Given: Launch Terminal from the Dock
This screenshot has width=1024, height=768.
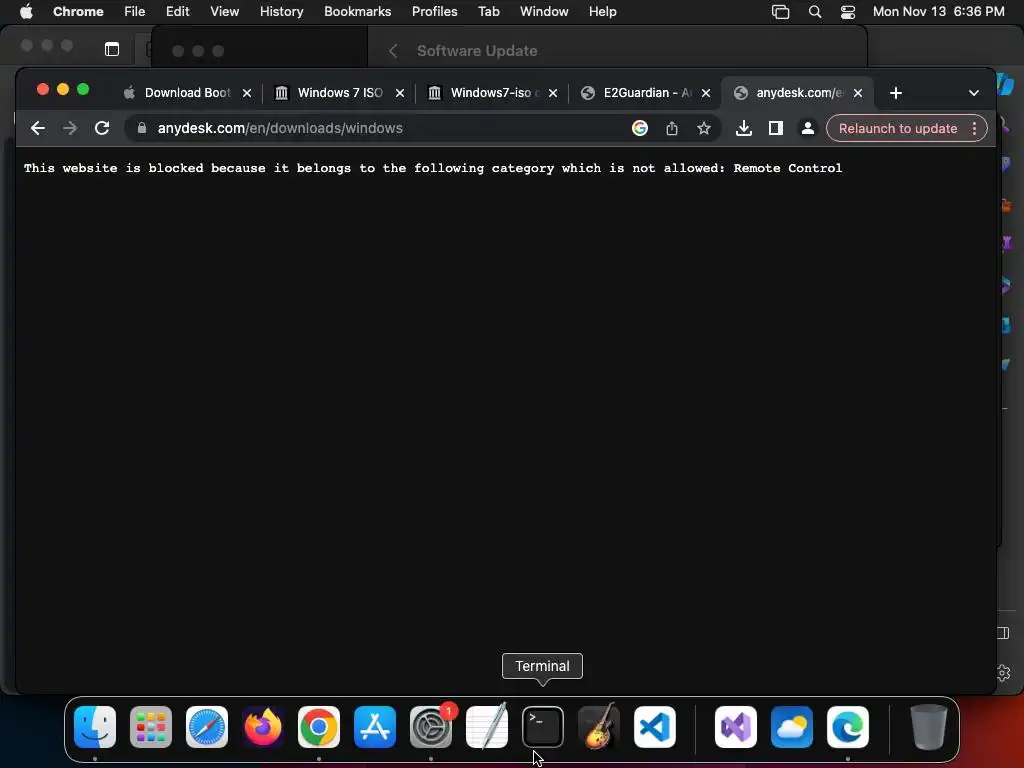Looking at the screenshot, I should coord(543,727).
